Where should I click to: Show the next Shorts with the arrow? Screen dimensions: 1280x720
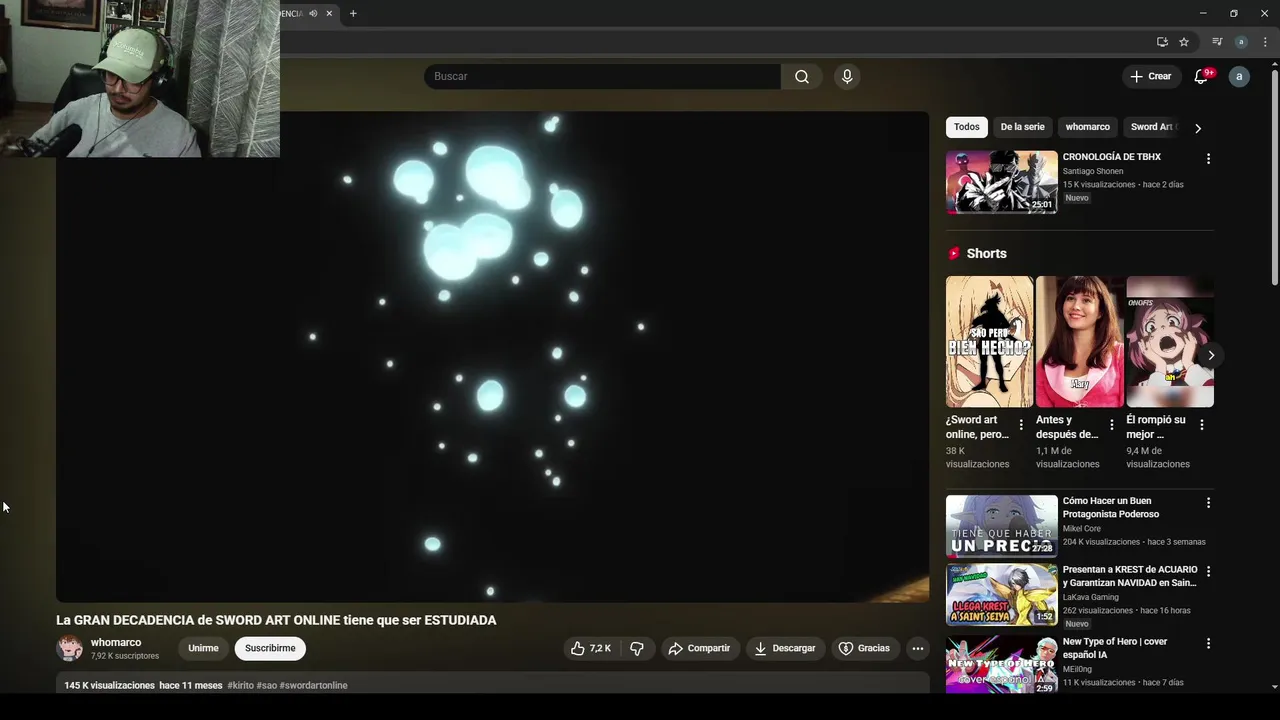tap(1210, 355)
